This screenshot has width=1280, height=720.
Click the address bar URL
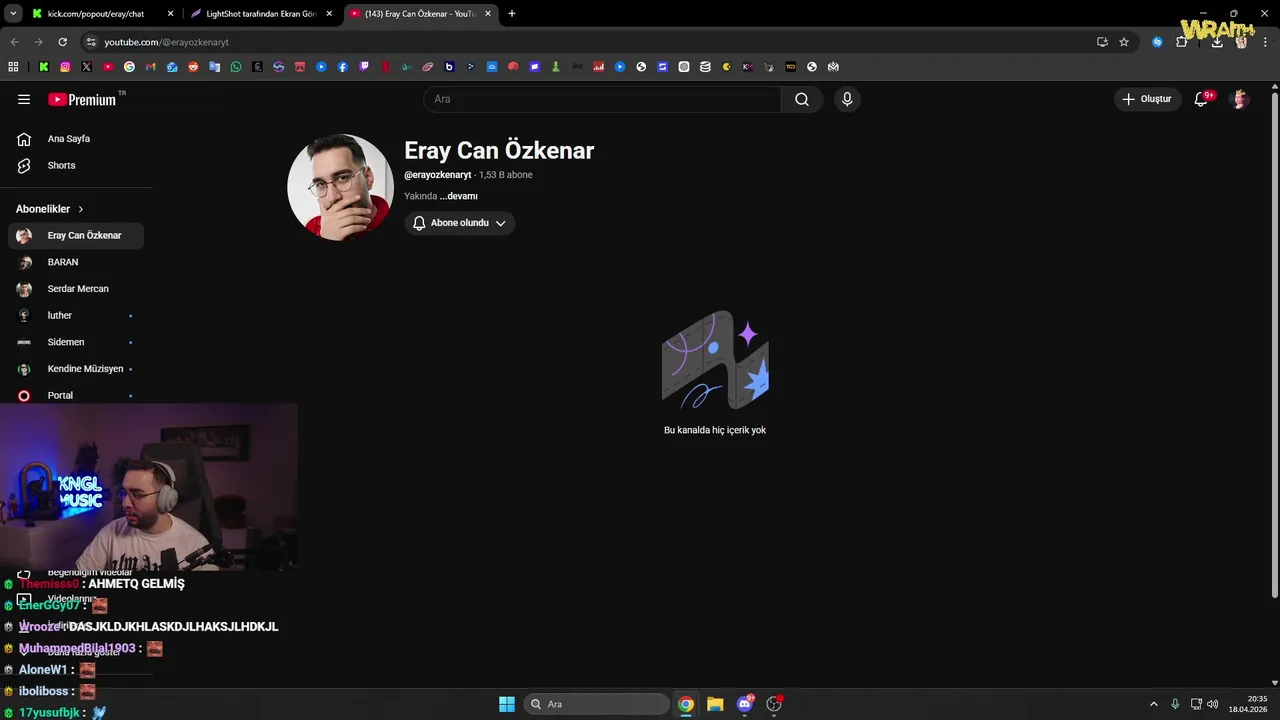click(167, 42)
